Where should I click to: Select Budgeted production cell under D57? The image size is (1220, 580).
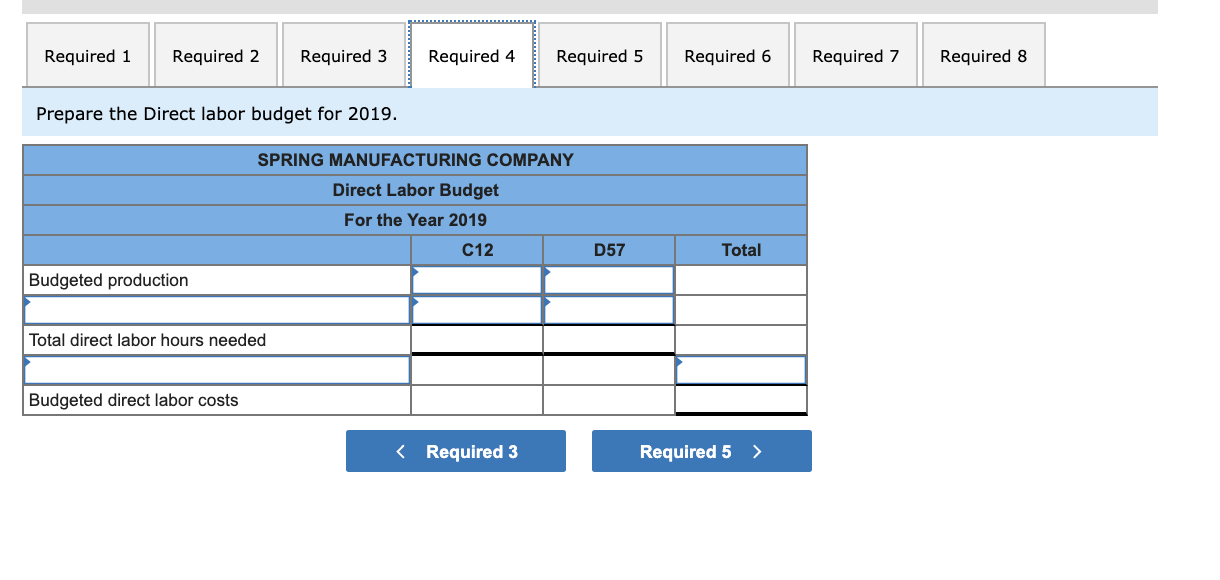(x=609, y=280)
